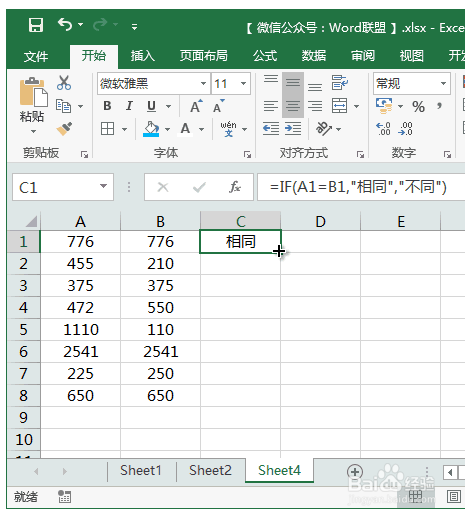The height and width of the screenshot is (517, 465).
Task: Click Increase Decimal icon
Action: pos(383,129)
